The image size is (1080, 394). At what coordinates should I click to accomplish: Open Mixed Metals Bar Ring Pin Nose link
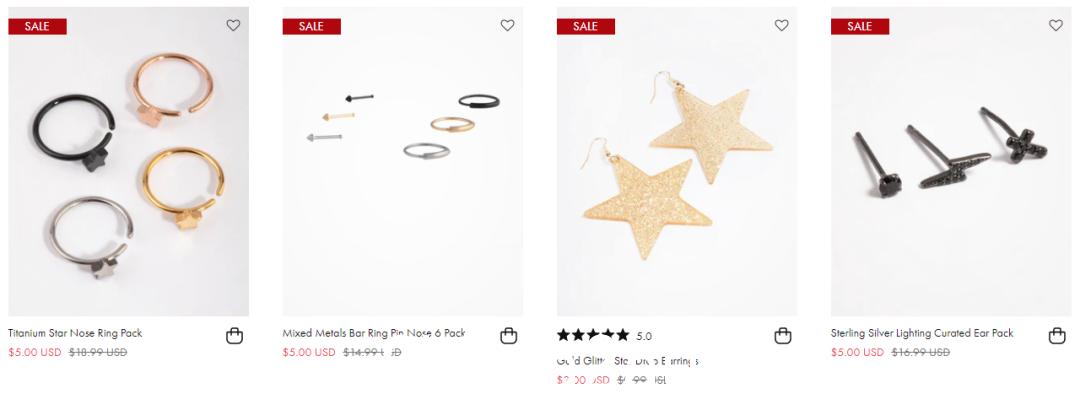coord(374,333)
